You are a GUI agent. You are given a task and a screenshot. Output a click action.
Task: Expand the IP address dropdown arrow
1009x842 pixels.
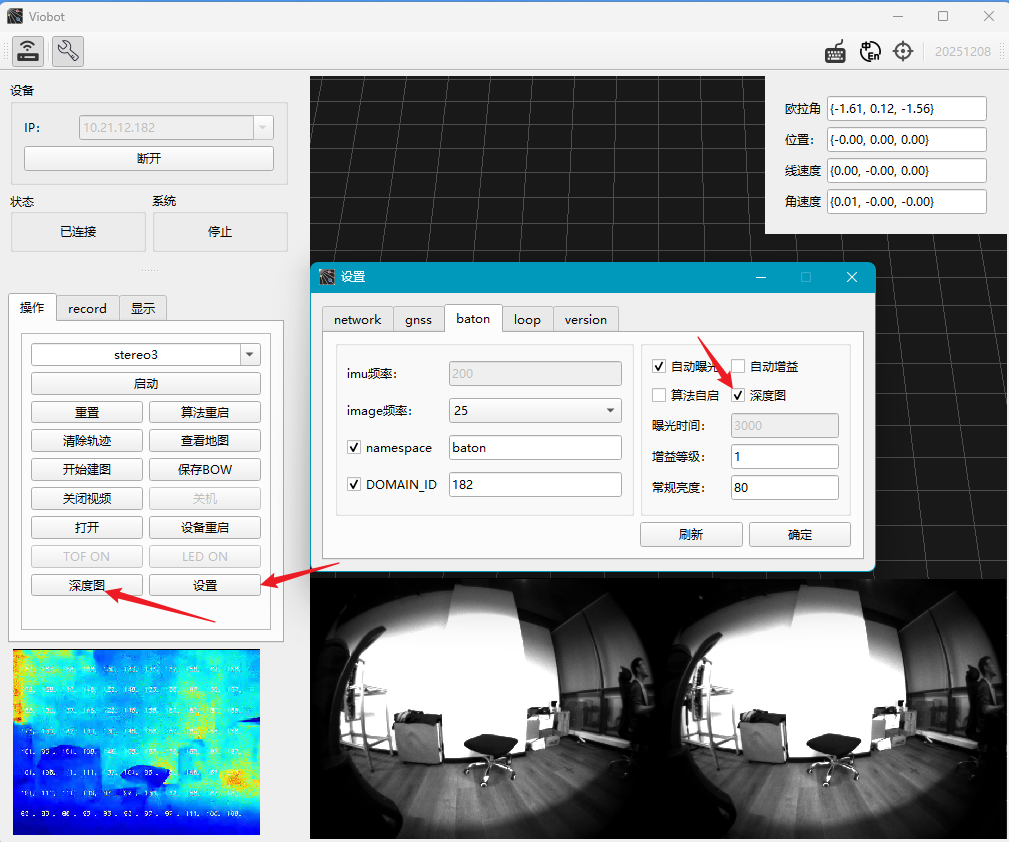[x=263, y=127]
